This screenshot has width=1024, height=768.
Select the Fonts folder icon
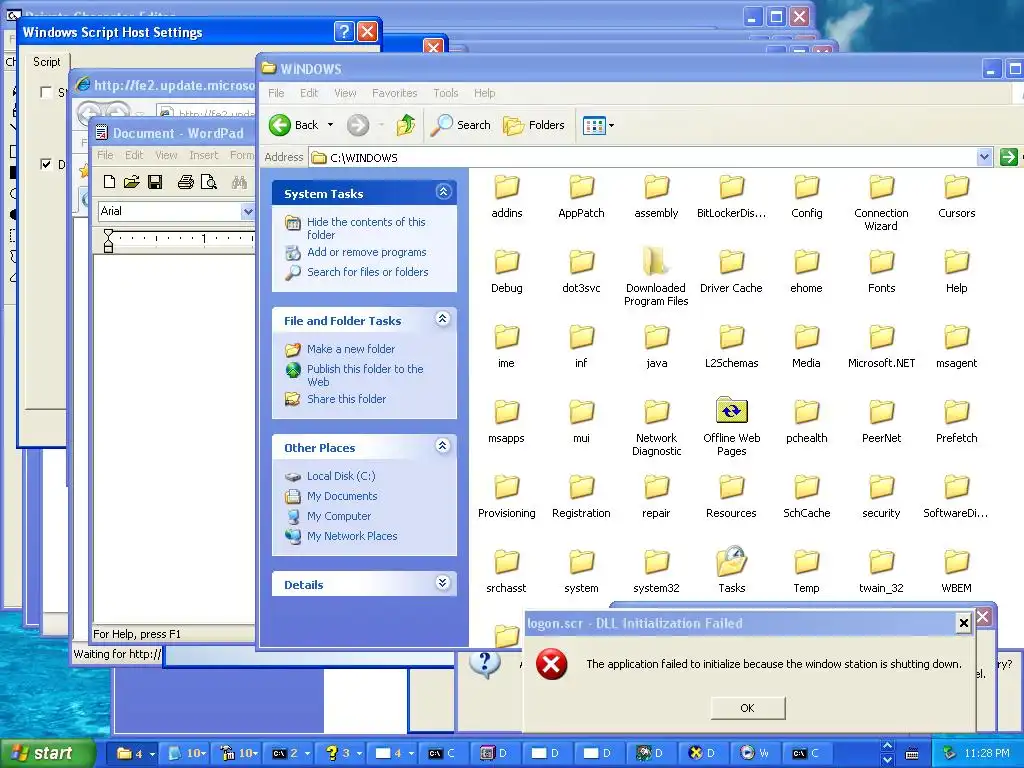point(881,261)
